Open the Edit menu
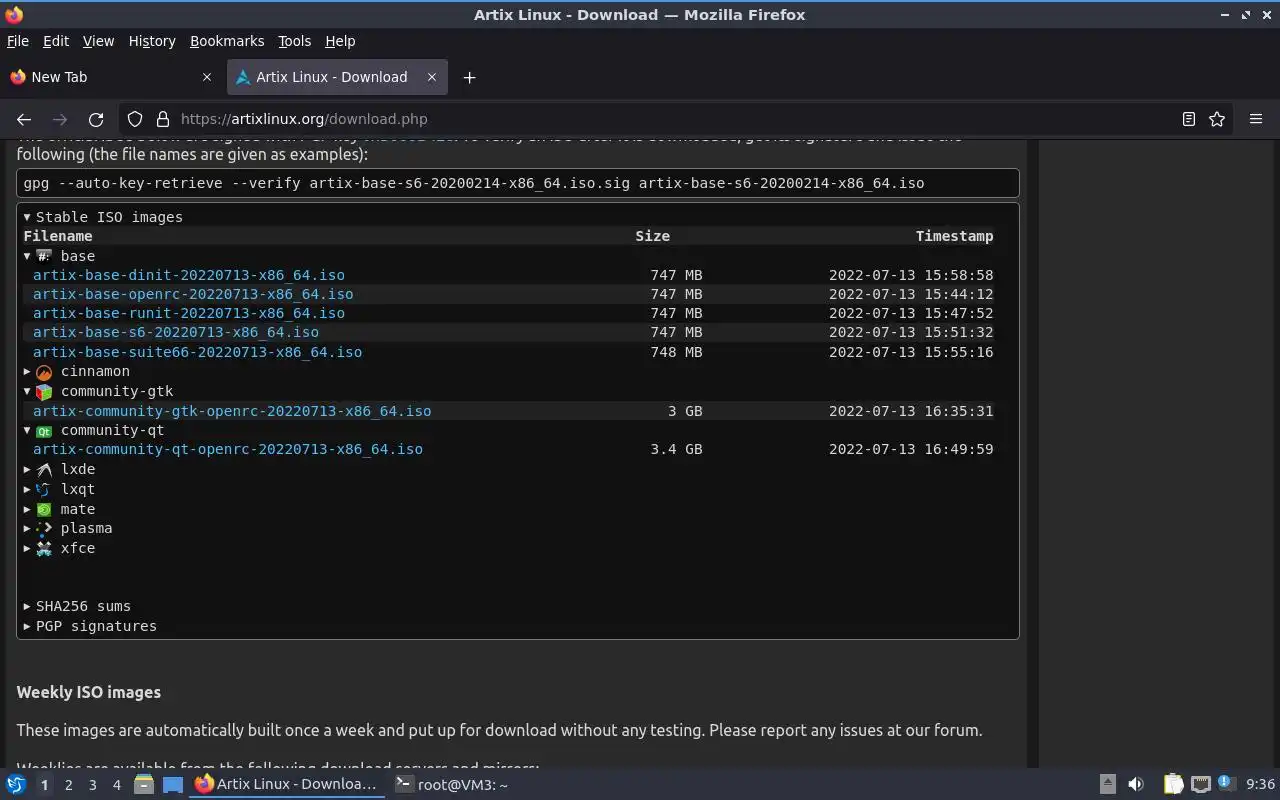The height and width of the screenshot is (800, 1280). [56, 41]
